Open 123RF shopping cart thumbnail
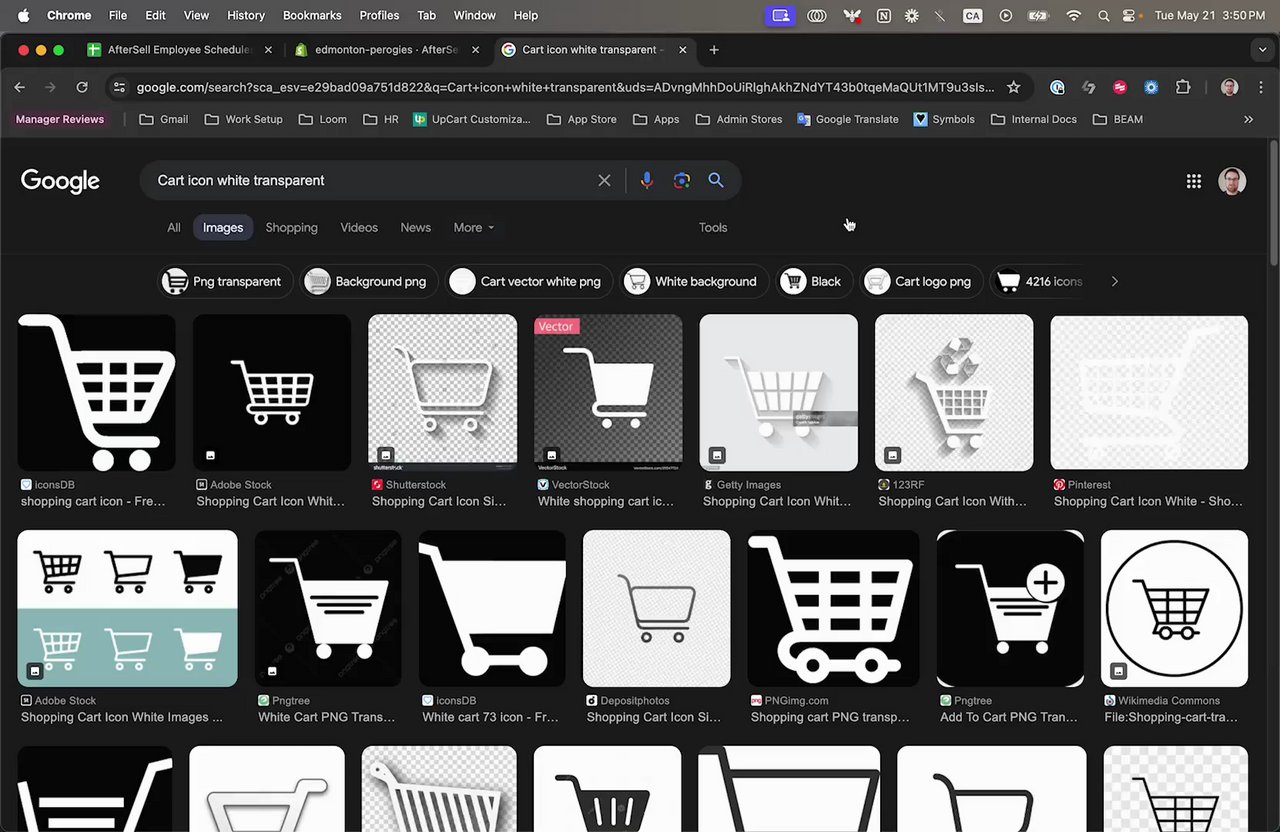This screenshot has width=1280, height=832. point(954,393)
